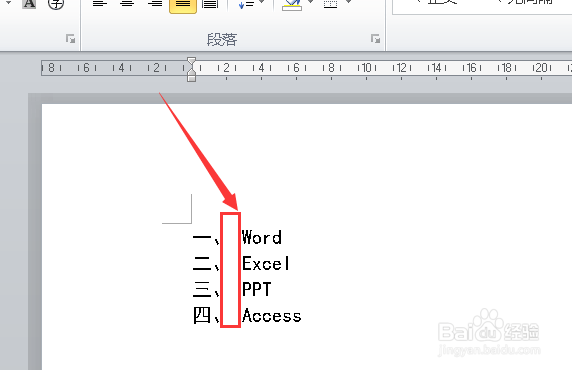Click the distributed alignment icon
Image resolution: width=572 pixels, height=370 pixels.
point(210,4)
